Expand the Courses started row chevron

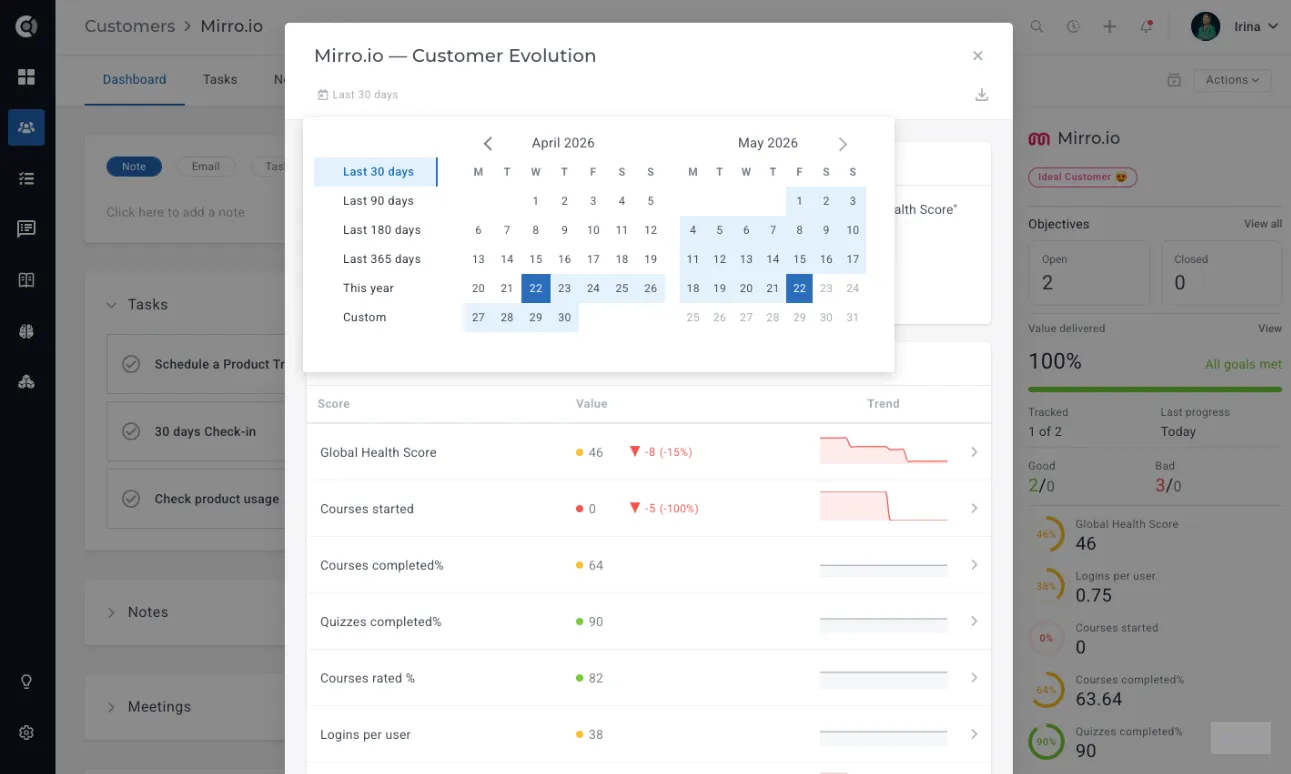[974, 509]
